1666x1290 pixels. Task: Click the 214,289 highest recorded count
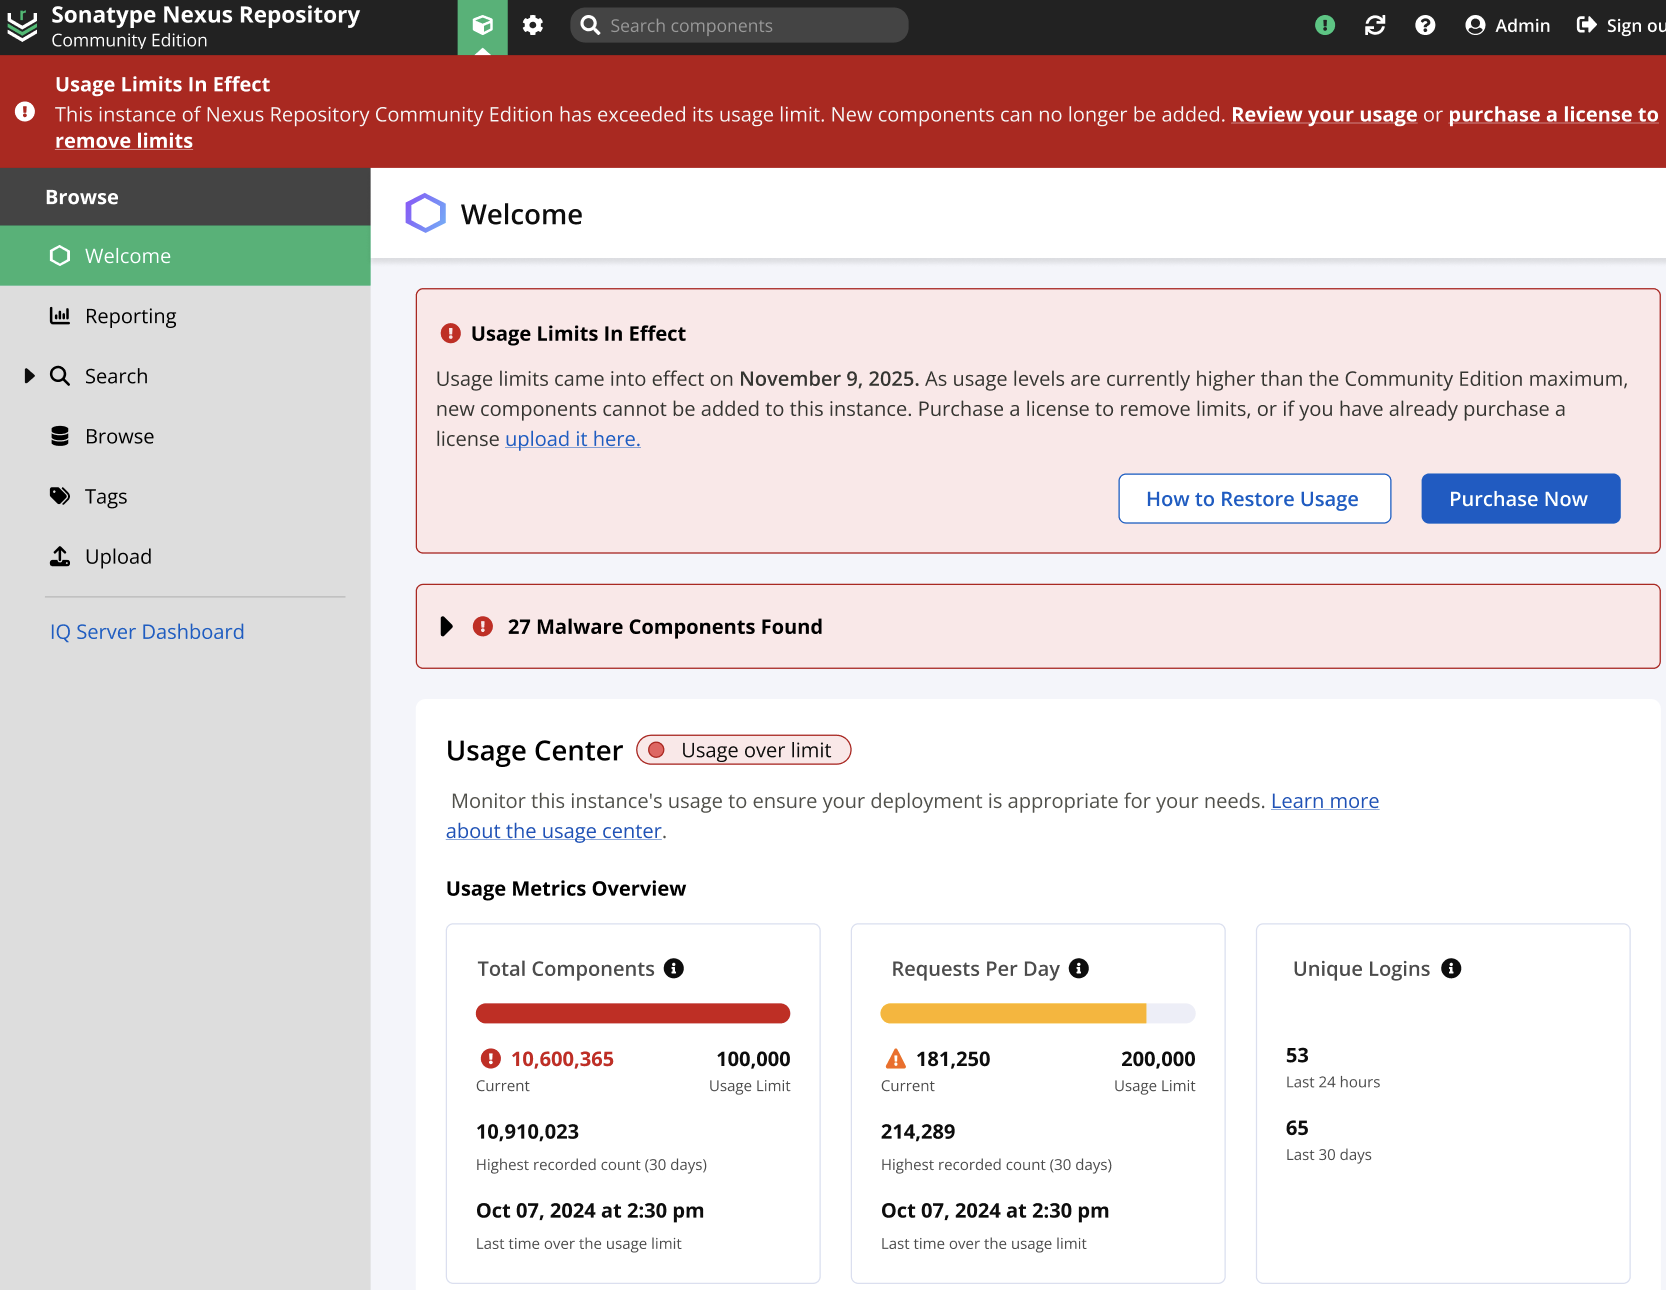pyautogui.click(x=918, y=1131)
